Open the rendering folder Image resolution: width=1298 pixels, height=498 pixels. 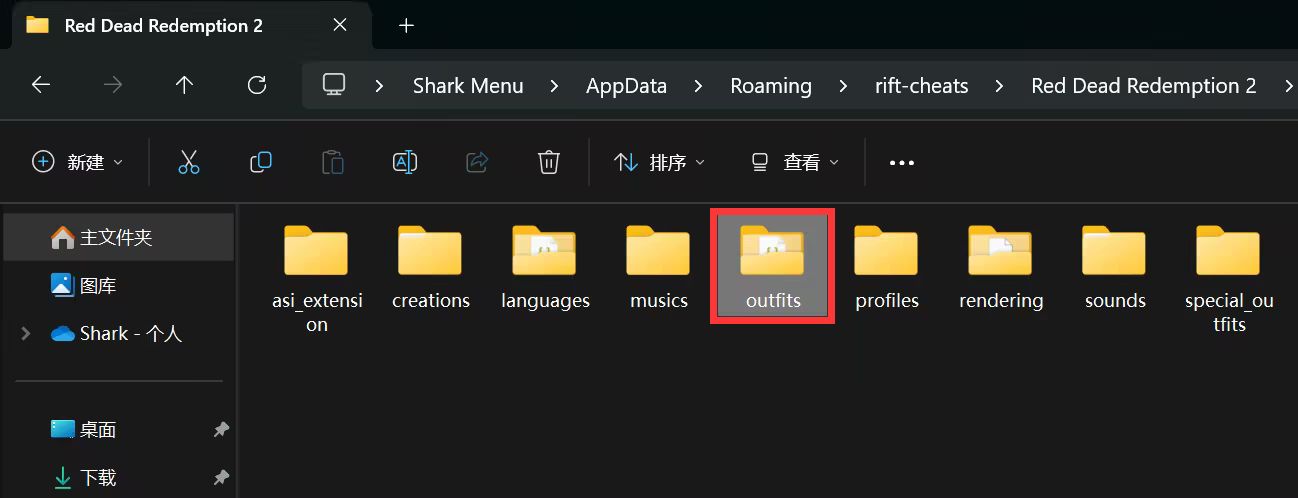(x=1000, y=266)
